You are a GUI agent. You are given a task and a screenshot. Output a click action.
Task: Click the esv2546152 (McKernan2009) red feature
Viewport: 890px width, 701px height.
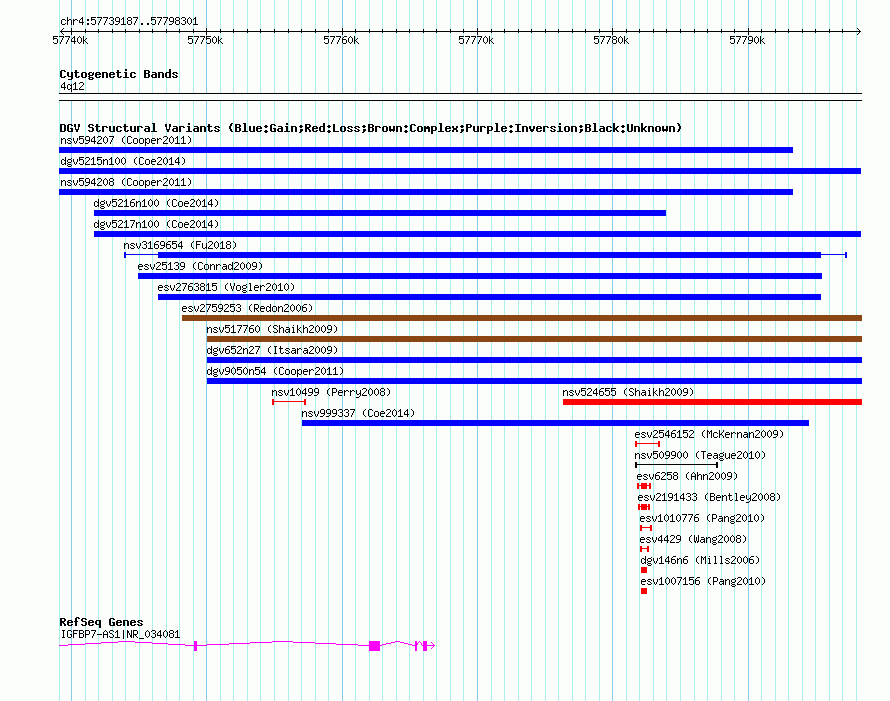tap(647, 444)
